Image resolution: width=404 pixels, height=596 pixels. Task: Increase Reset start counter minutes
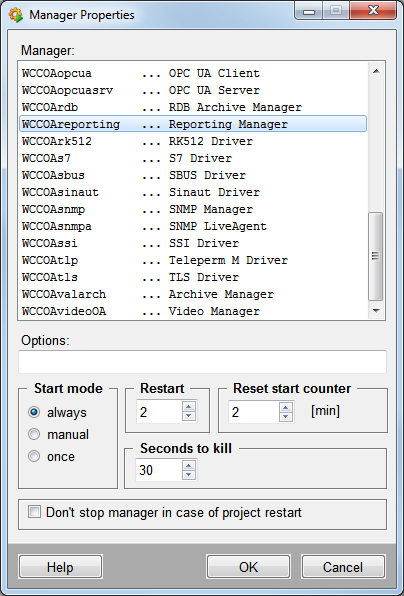[286, 407]
